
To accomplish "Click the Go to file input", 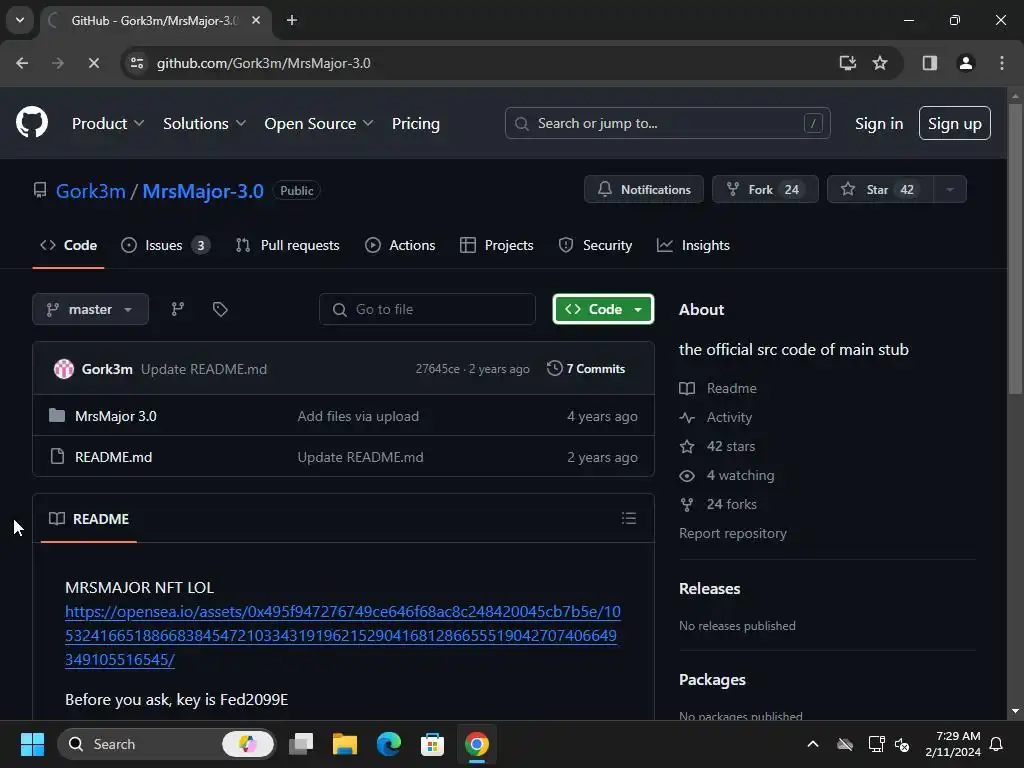I will [x=427, y=309].
